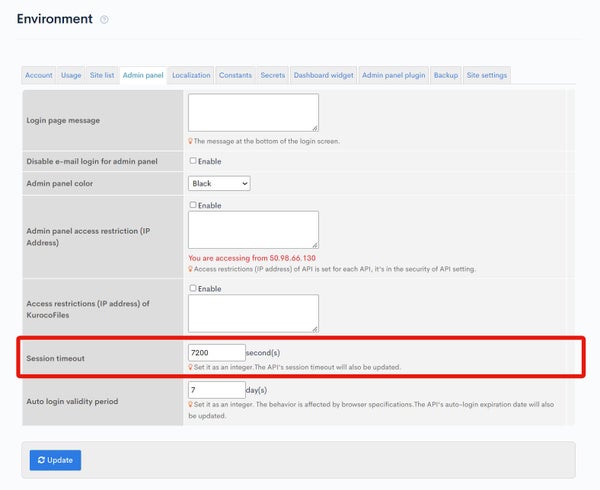Click the KurocoFiles IP address text area
The image size is (600, 490).
[253, 313]
